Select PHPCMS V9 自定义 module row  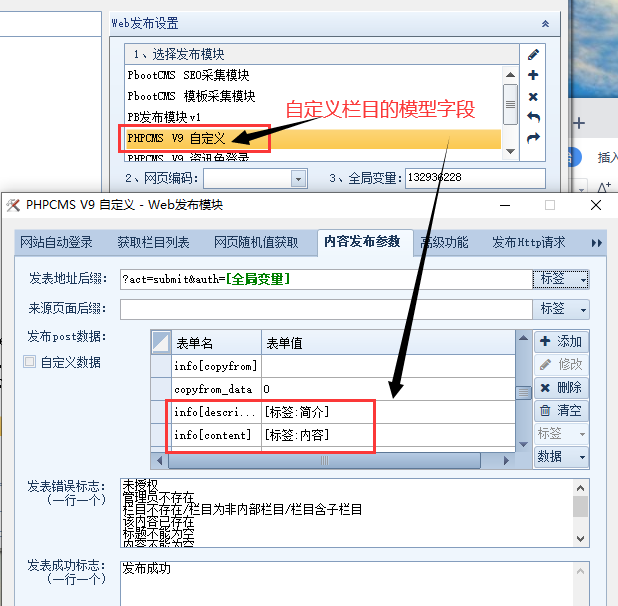(313, 138)
